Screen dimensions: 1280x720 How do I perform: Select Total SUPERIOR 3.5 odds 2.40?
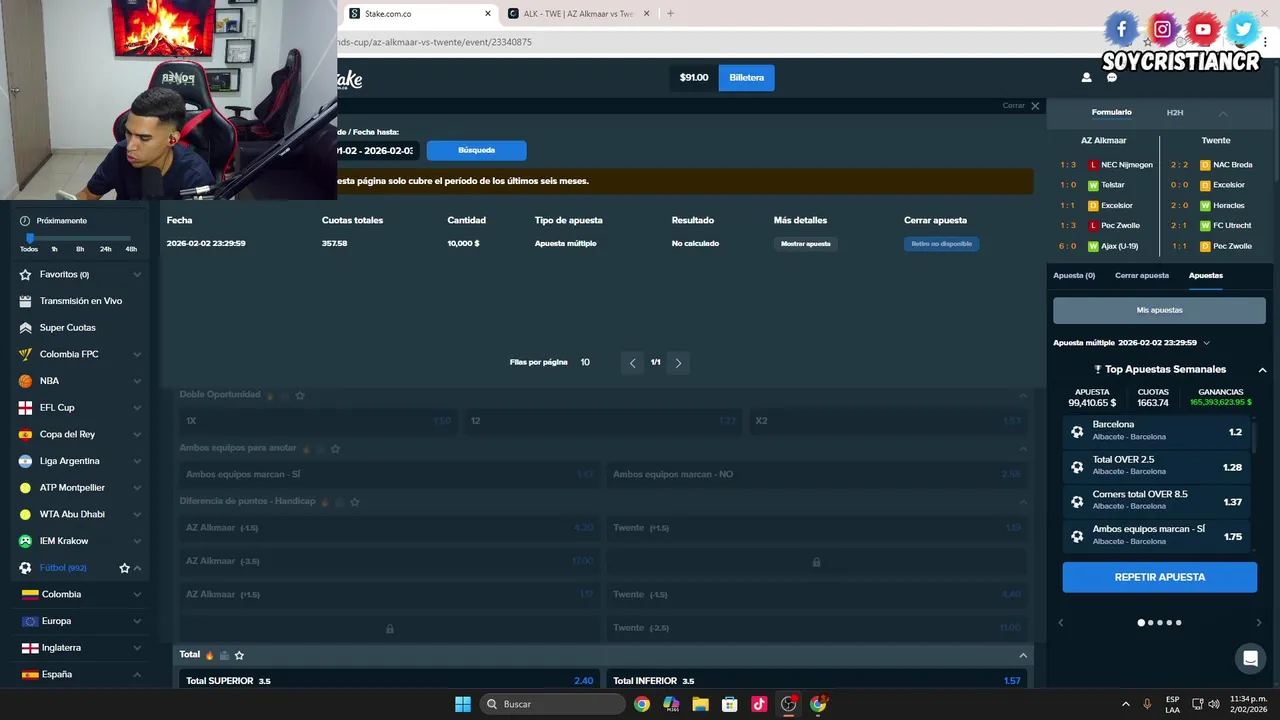click(x=389, y=680)
